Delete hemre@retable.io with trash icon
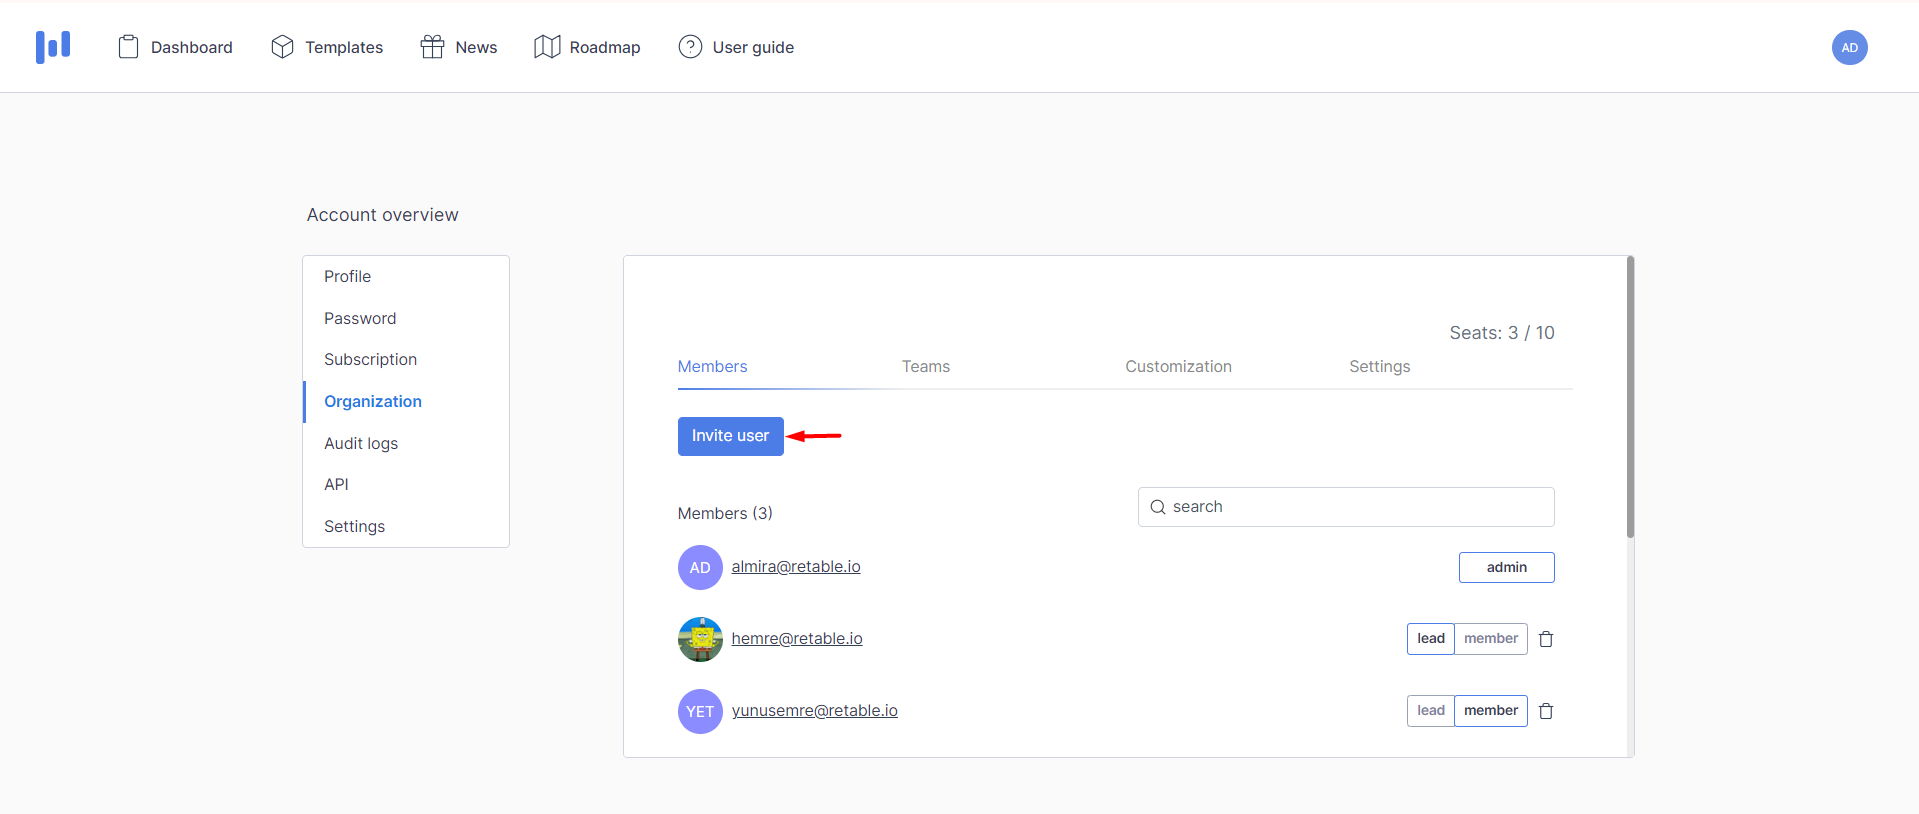 [1546, 639]
